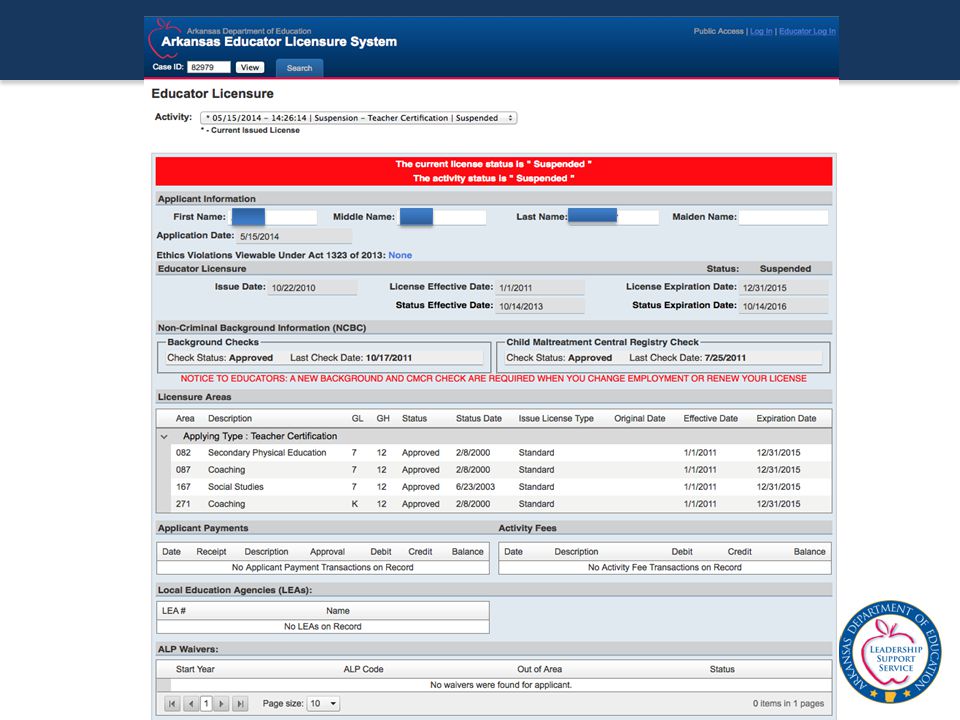Screen dimensions: 960x720
Task: Click the GL column header
Action: pyautogui.click(x=358, y=418)
